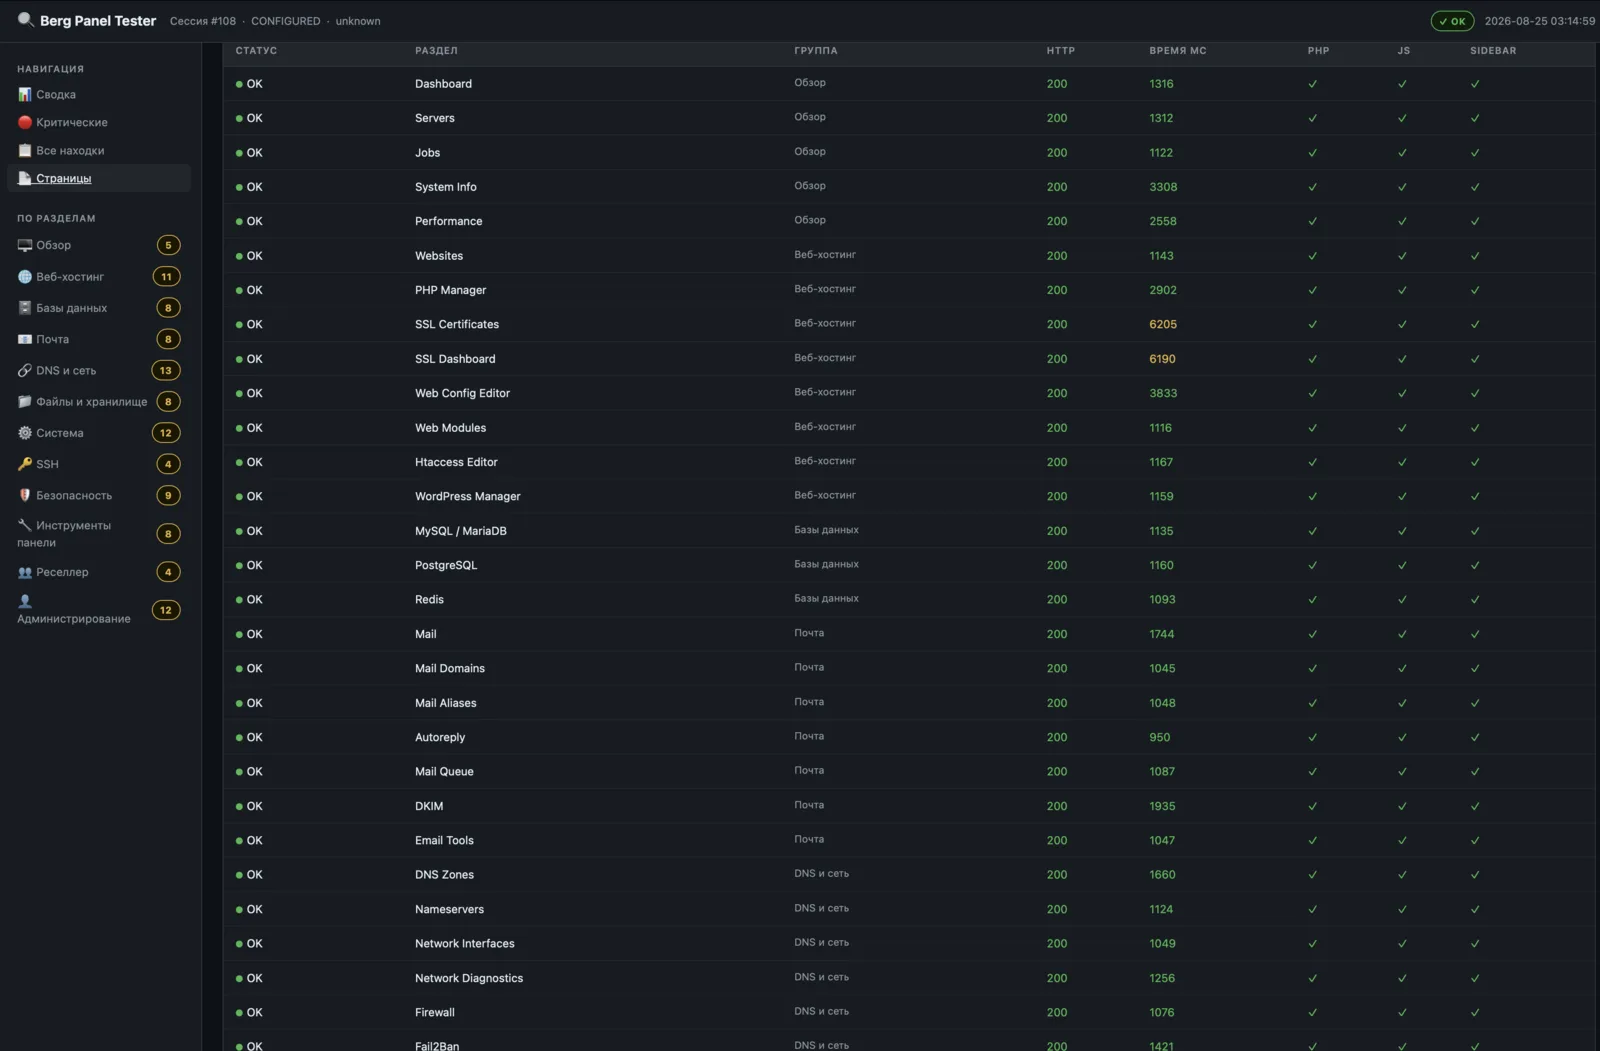Click the Администрирование count badge 12
This screenshot has height=1051, width=1600.
point(166,610)
